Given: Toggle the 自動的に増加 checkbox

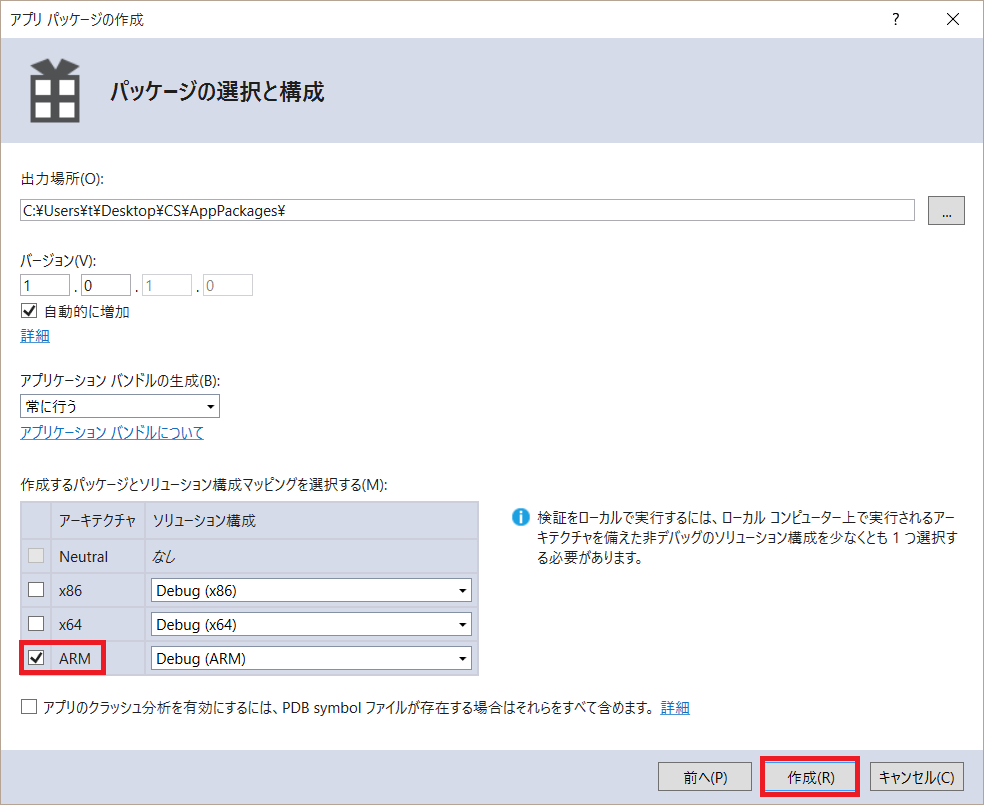Looking at the screenshot, I should pos(29,311).
